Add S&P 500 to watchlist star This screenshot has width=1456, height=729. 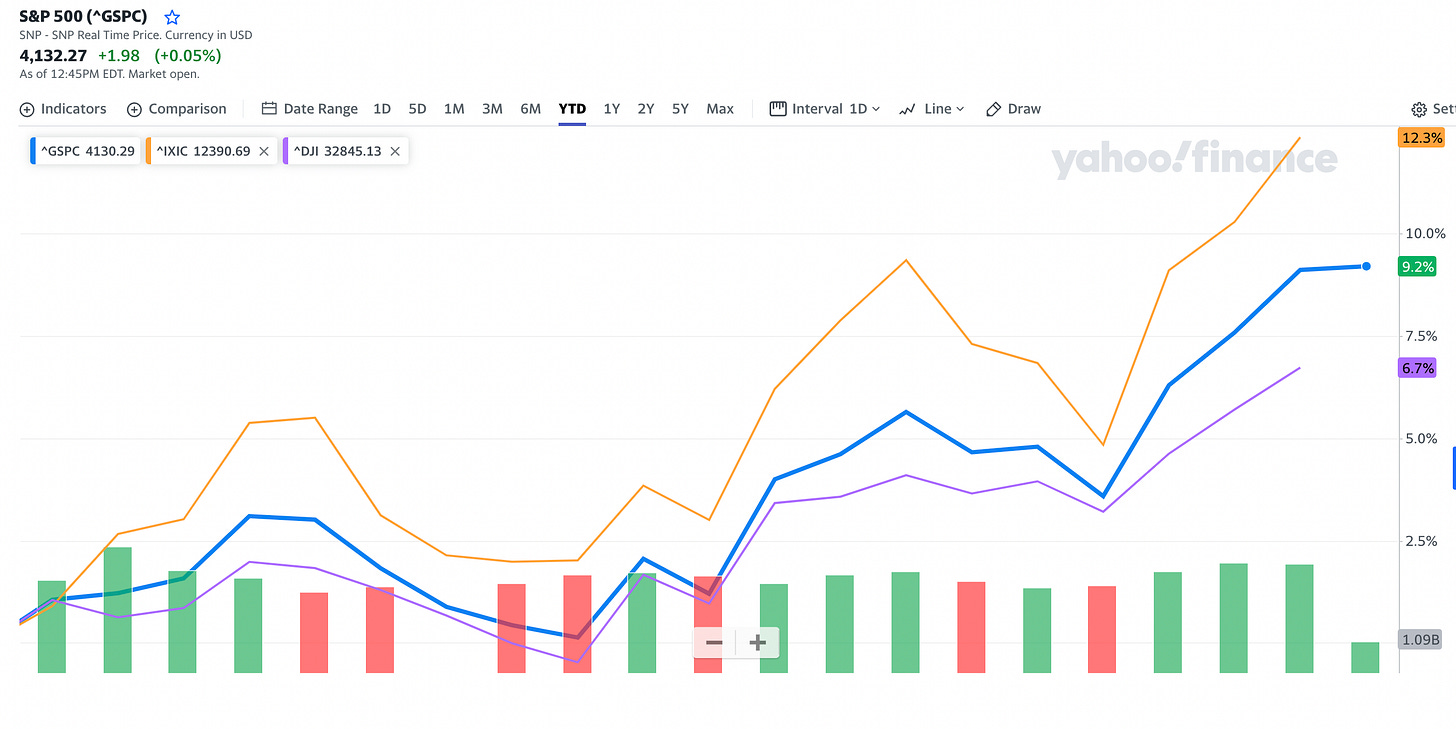[x=172, y=17]
